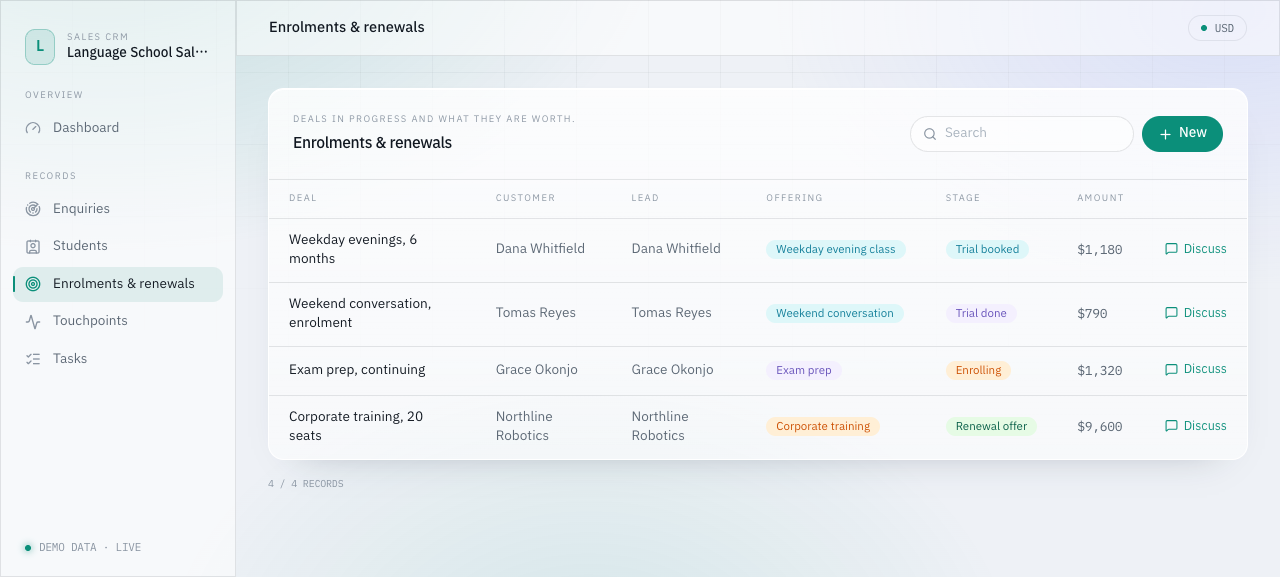Click the $9,600 amount
Image resolution: width=1280 pixels, height=577 pixels.
click(x=1100, y=426)
